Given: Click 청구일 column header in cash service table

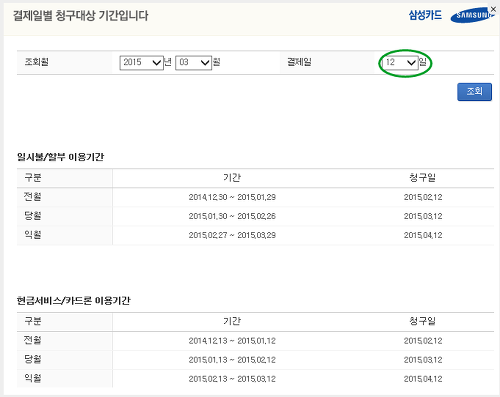Looking at the screenshot, I should [x=423, y=321].
